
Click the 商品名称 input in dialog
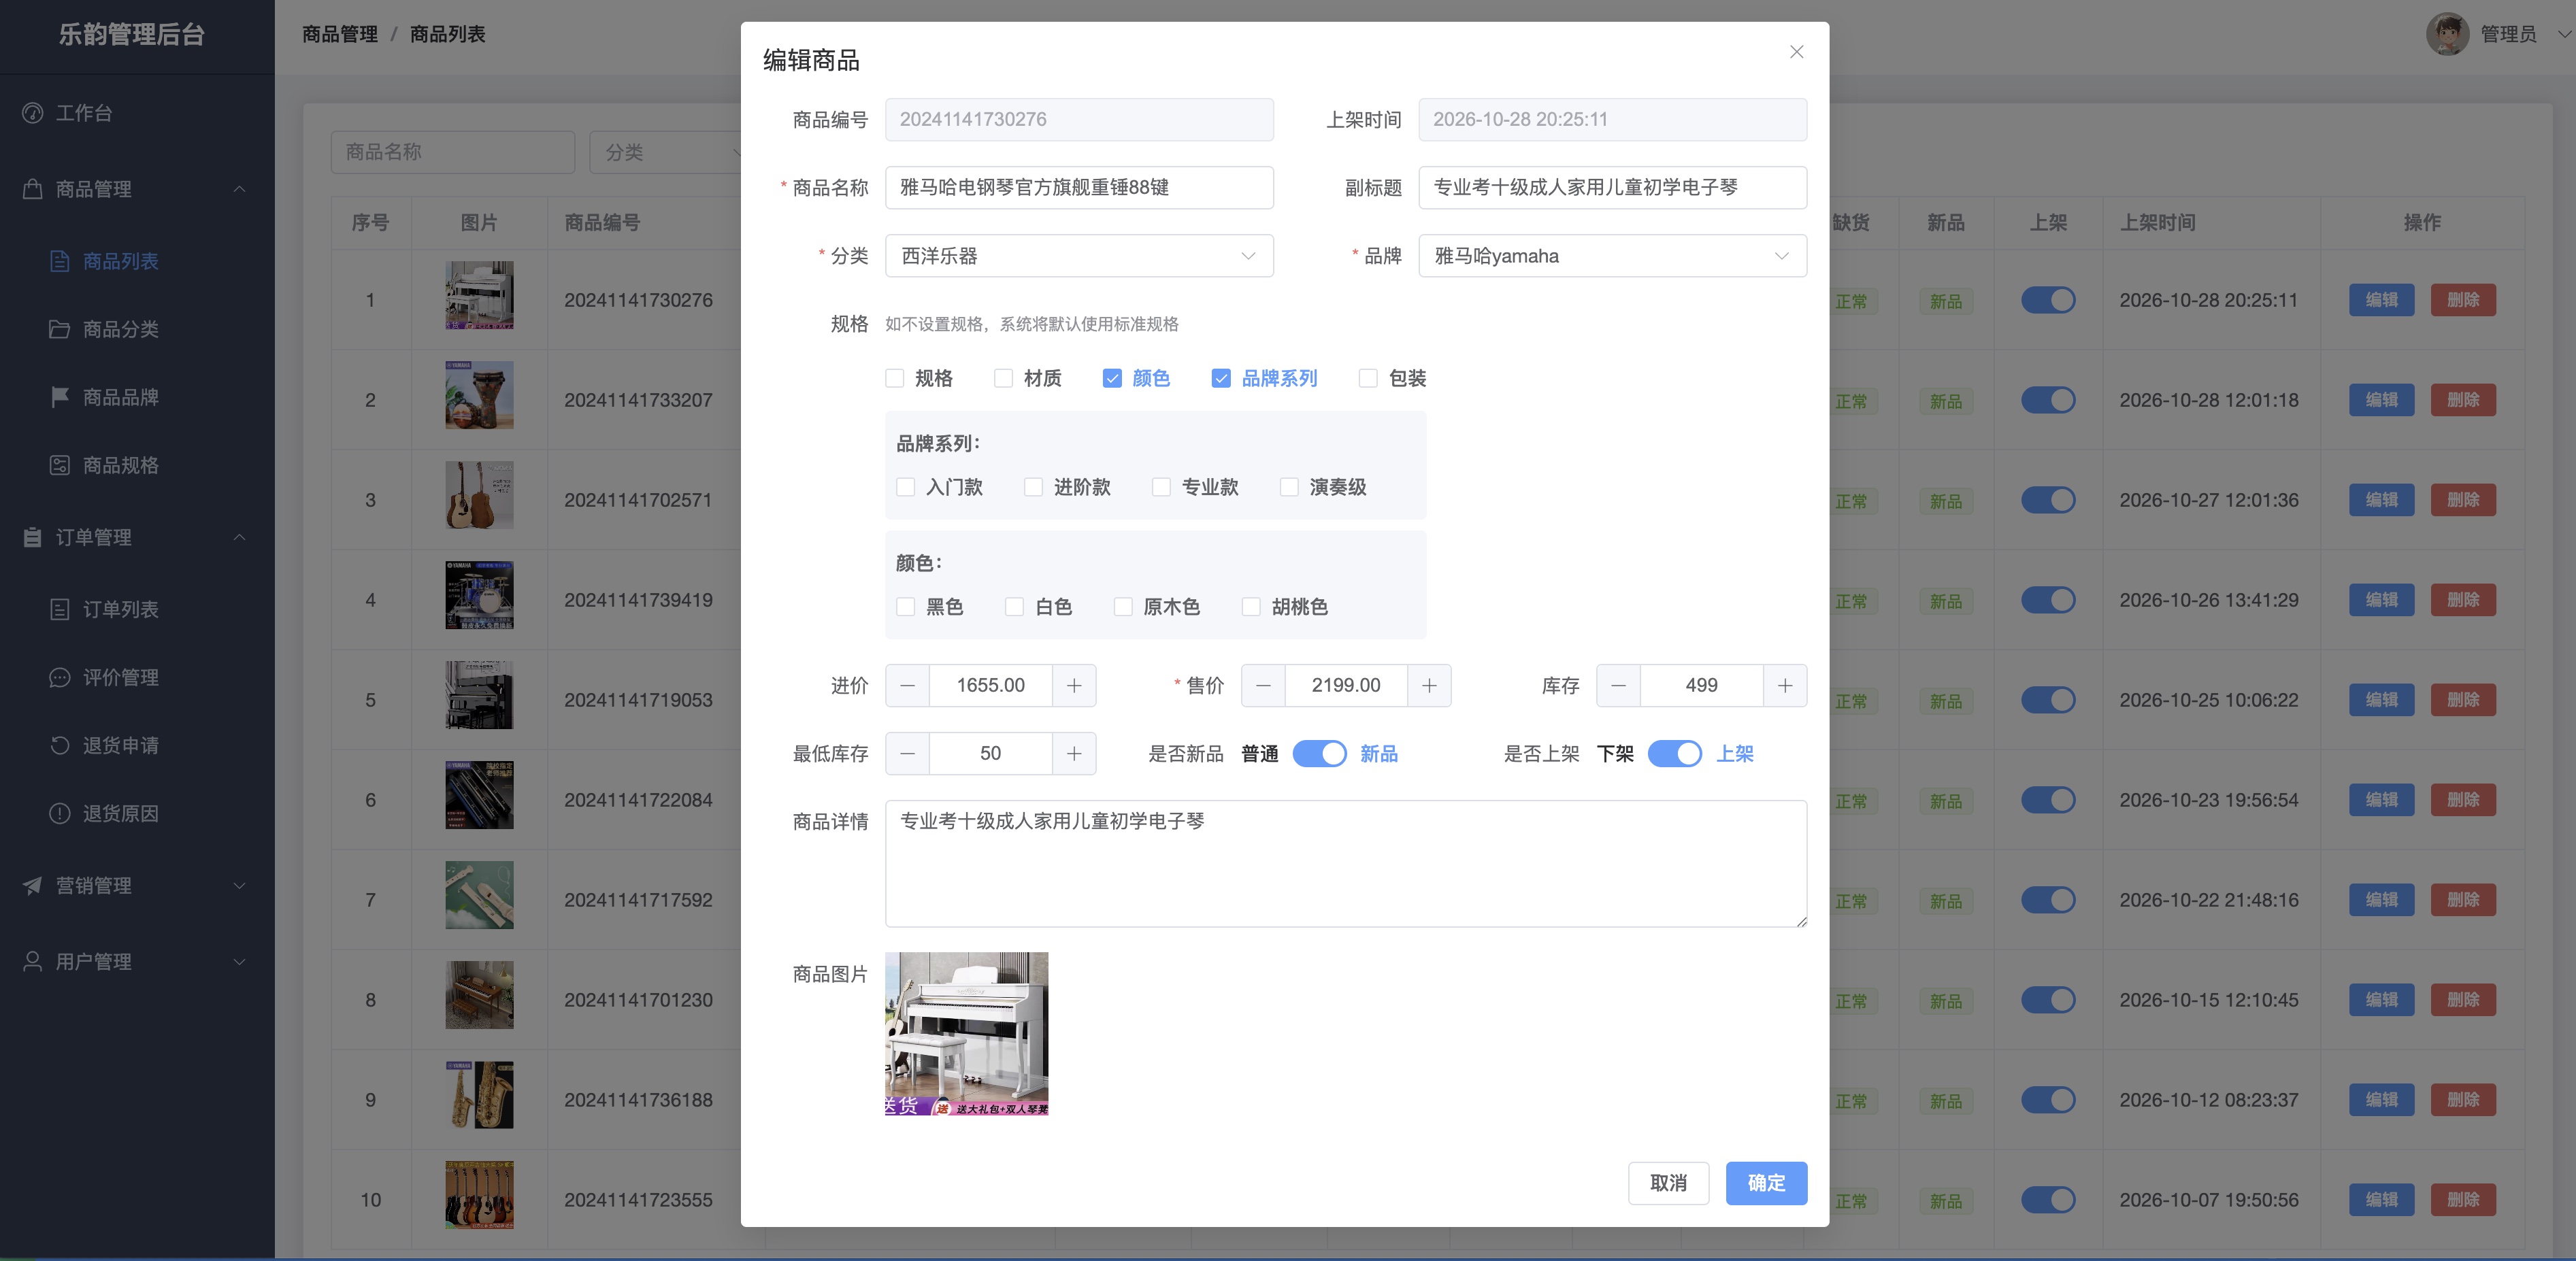pyautogui.click(x=1079, y=188)
